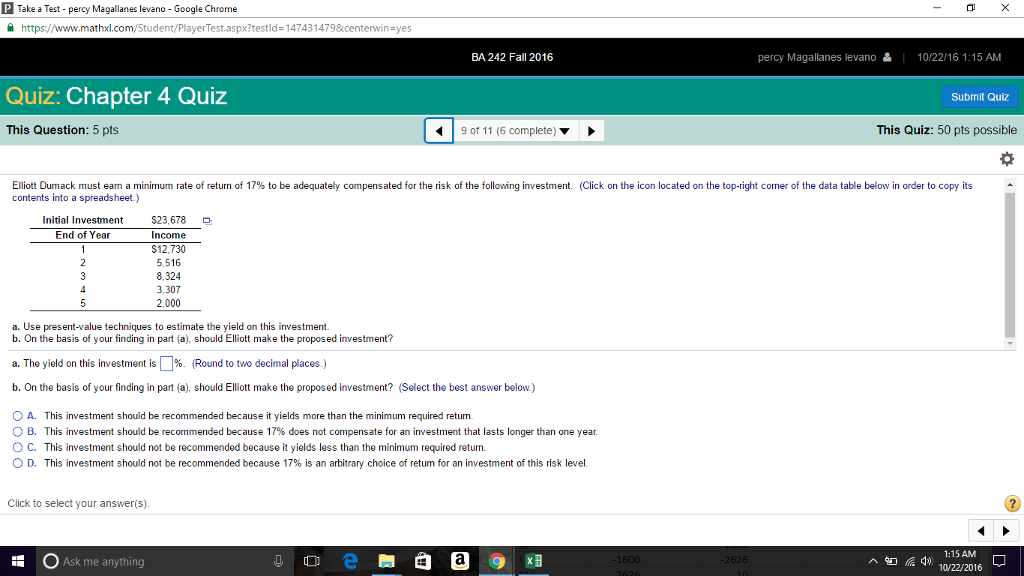Screen dimensions: 1024x576
Task: Click the 'BA 242 Fall 2016' course title
Action: click(x=512, y=57)
